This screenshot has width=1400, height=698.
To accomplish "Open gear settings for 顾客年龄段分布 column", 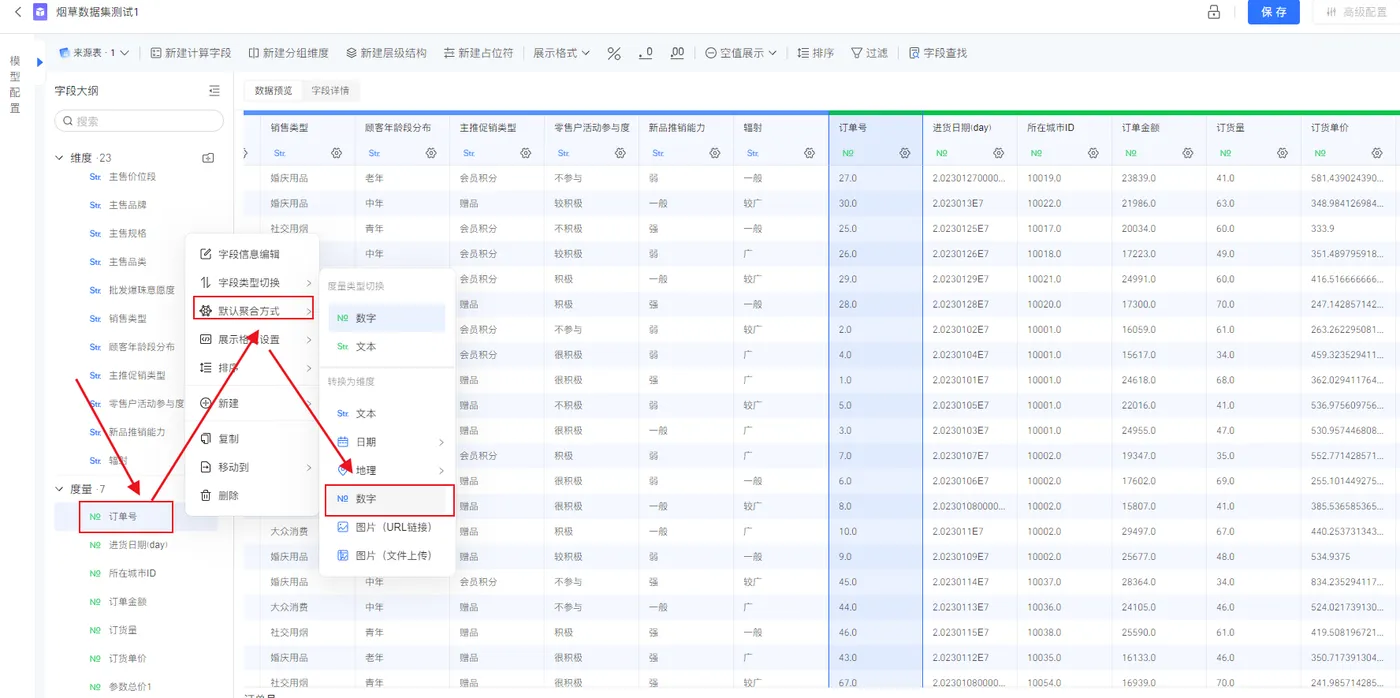I will tap(431, 153).
